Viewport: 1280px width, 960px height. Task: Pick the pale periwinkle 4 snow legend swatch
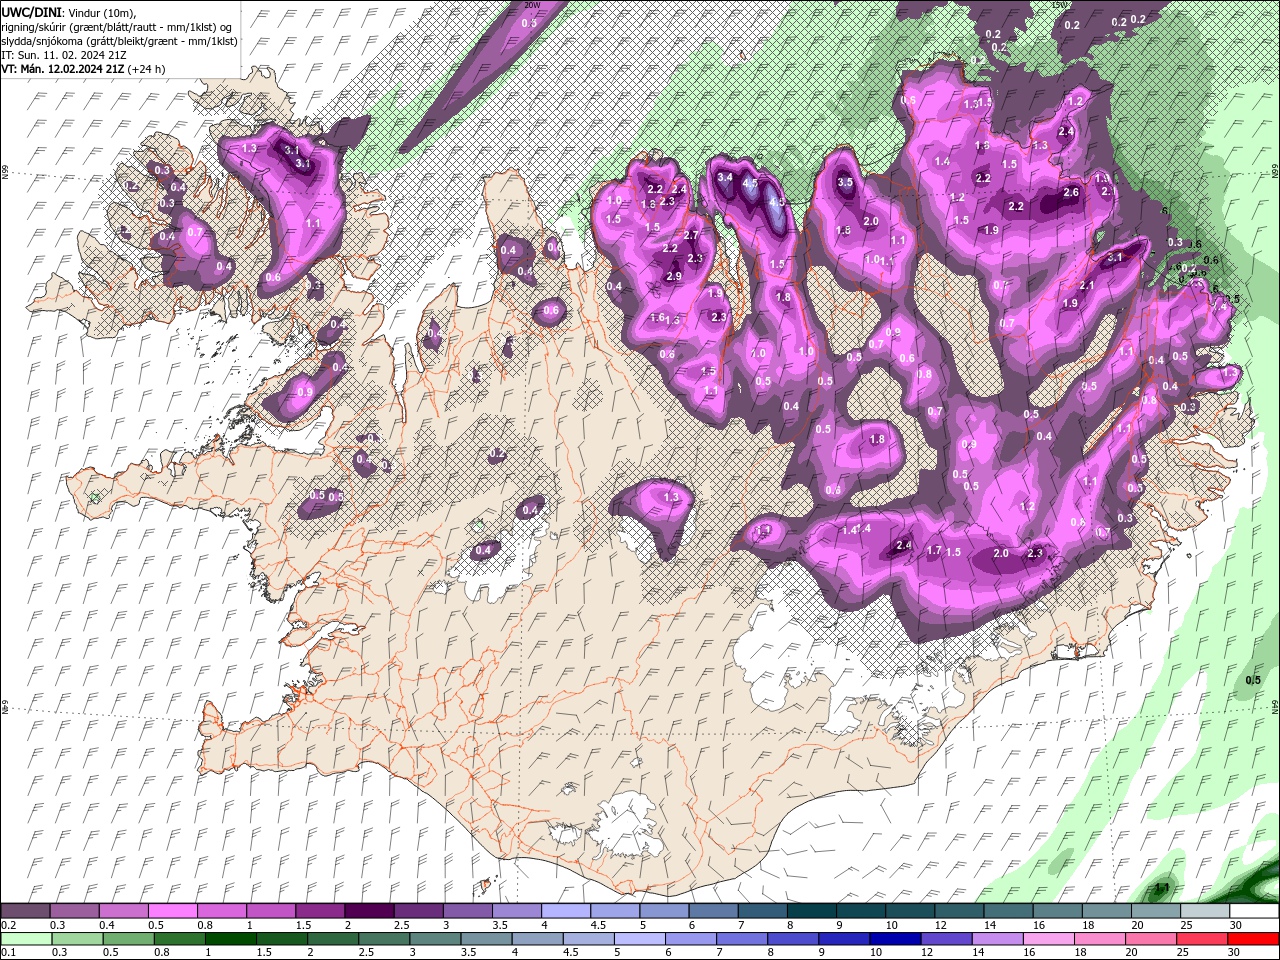[x=566, y=911]
